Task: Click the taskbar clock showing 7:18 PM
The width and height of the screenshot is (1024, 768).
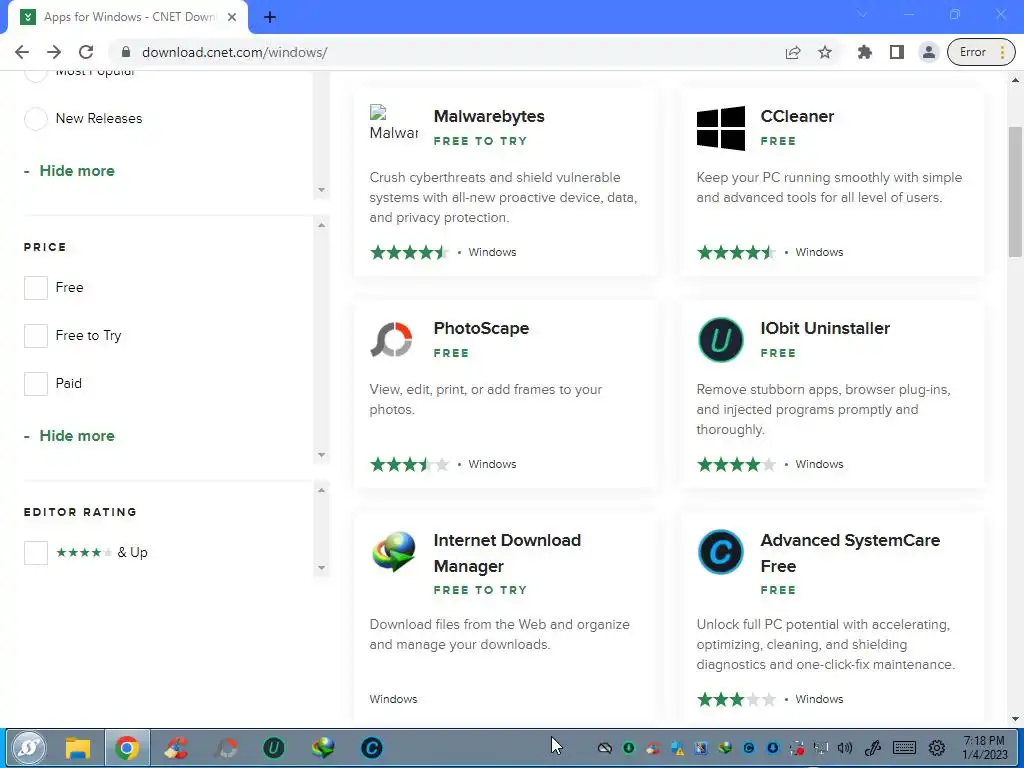Action: pos(984,748)
